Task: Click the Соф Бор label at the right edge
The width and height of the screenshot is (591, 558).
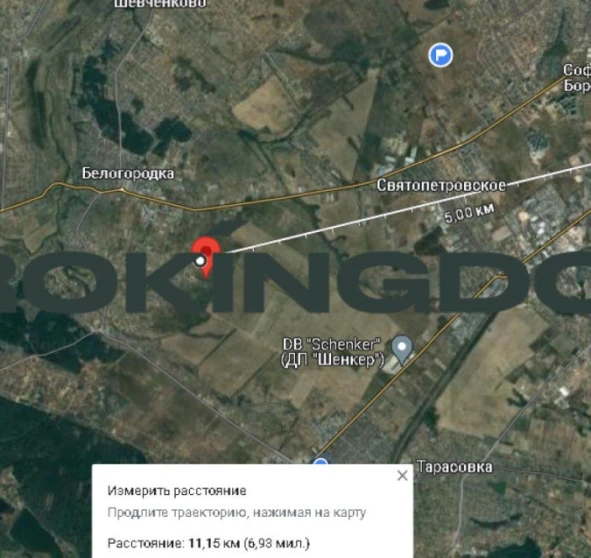Action: [x=577, y=77]
